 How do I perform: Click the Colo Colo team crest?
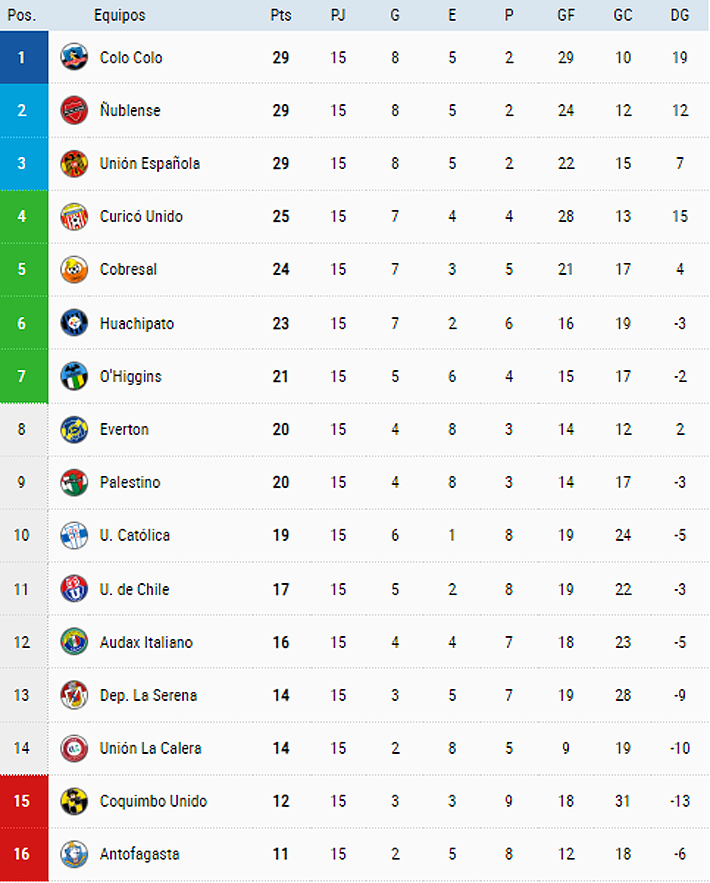tap(74, 57)
